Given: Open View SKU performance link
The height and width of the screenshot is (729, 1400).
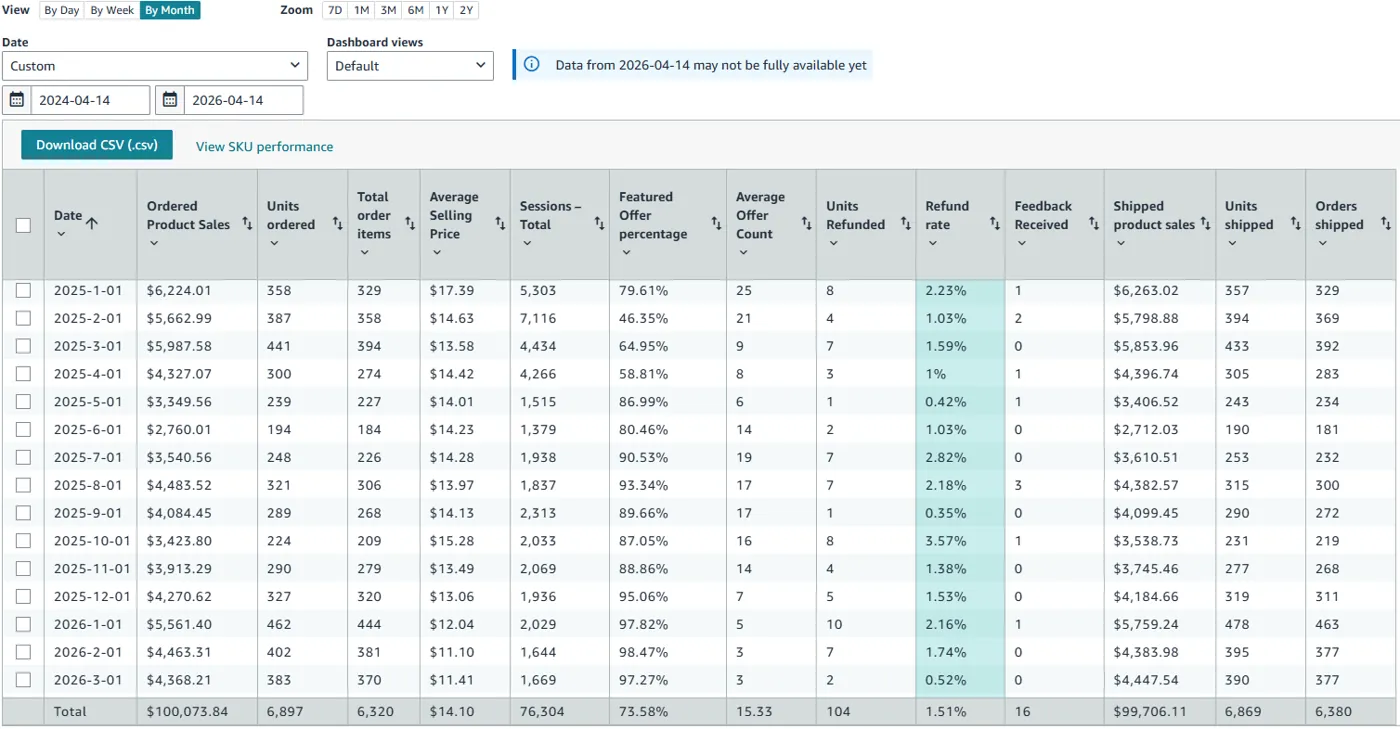Looking at the screenshot, I should point(263,145).
